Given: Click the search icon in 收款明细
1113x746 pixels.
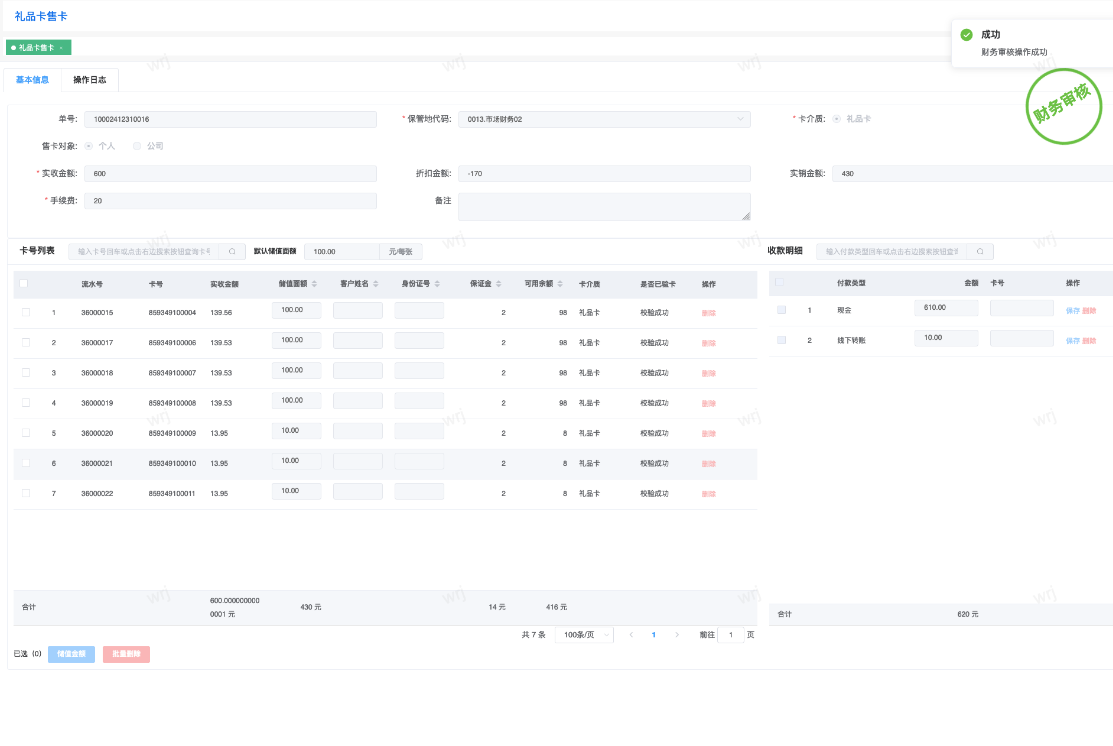Looking at the screenshot, I should [x=979, y=252].
